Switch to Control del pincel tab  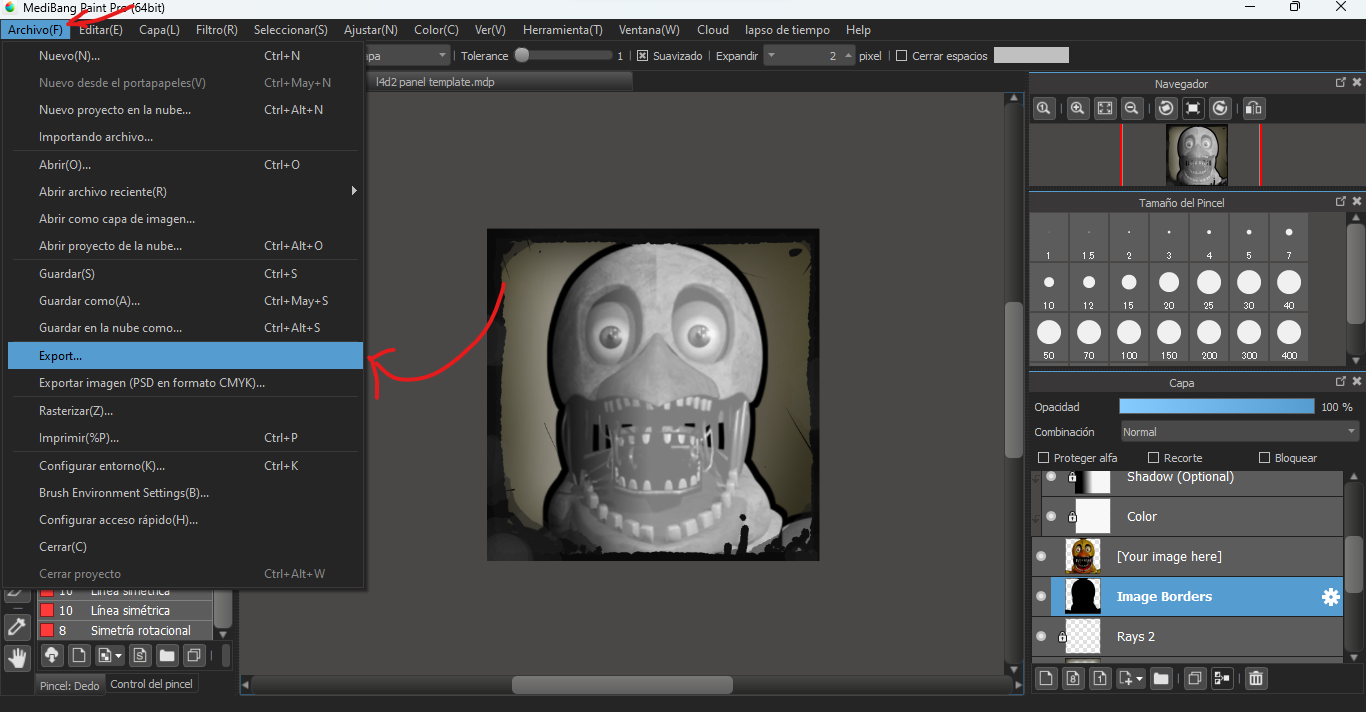(x=151, y=684)
